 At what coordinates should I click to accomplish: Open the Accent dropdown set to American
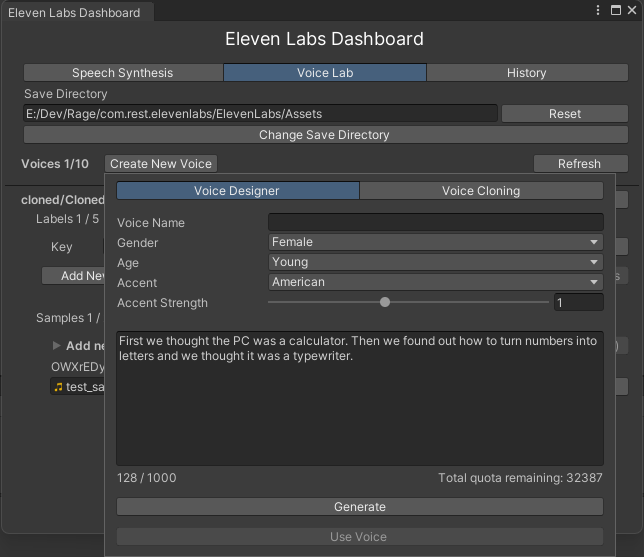(435, 282)
